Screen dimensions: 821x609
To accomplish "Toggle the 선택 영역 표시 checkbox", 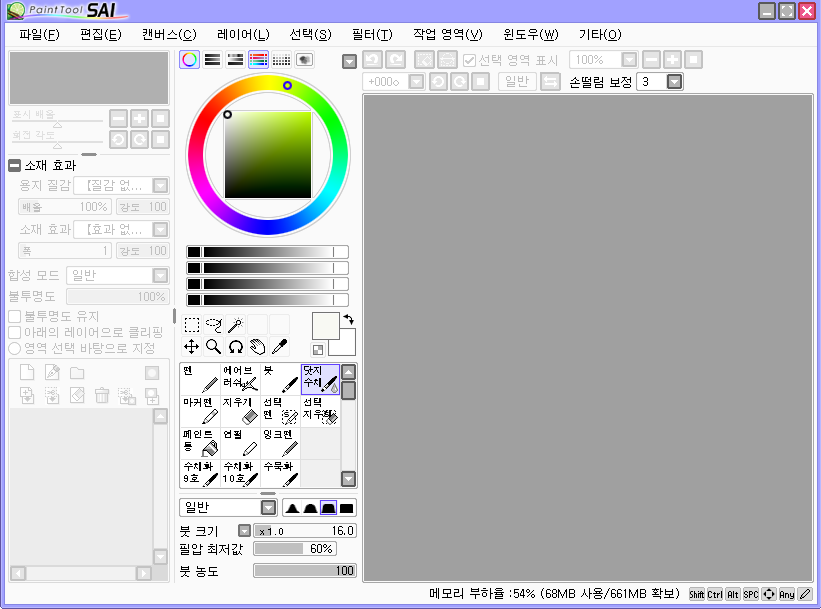I will (x=470, y=60).
